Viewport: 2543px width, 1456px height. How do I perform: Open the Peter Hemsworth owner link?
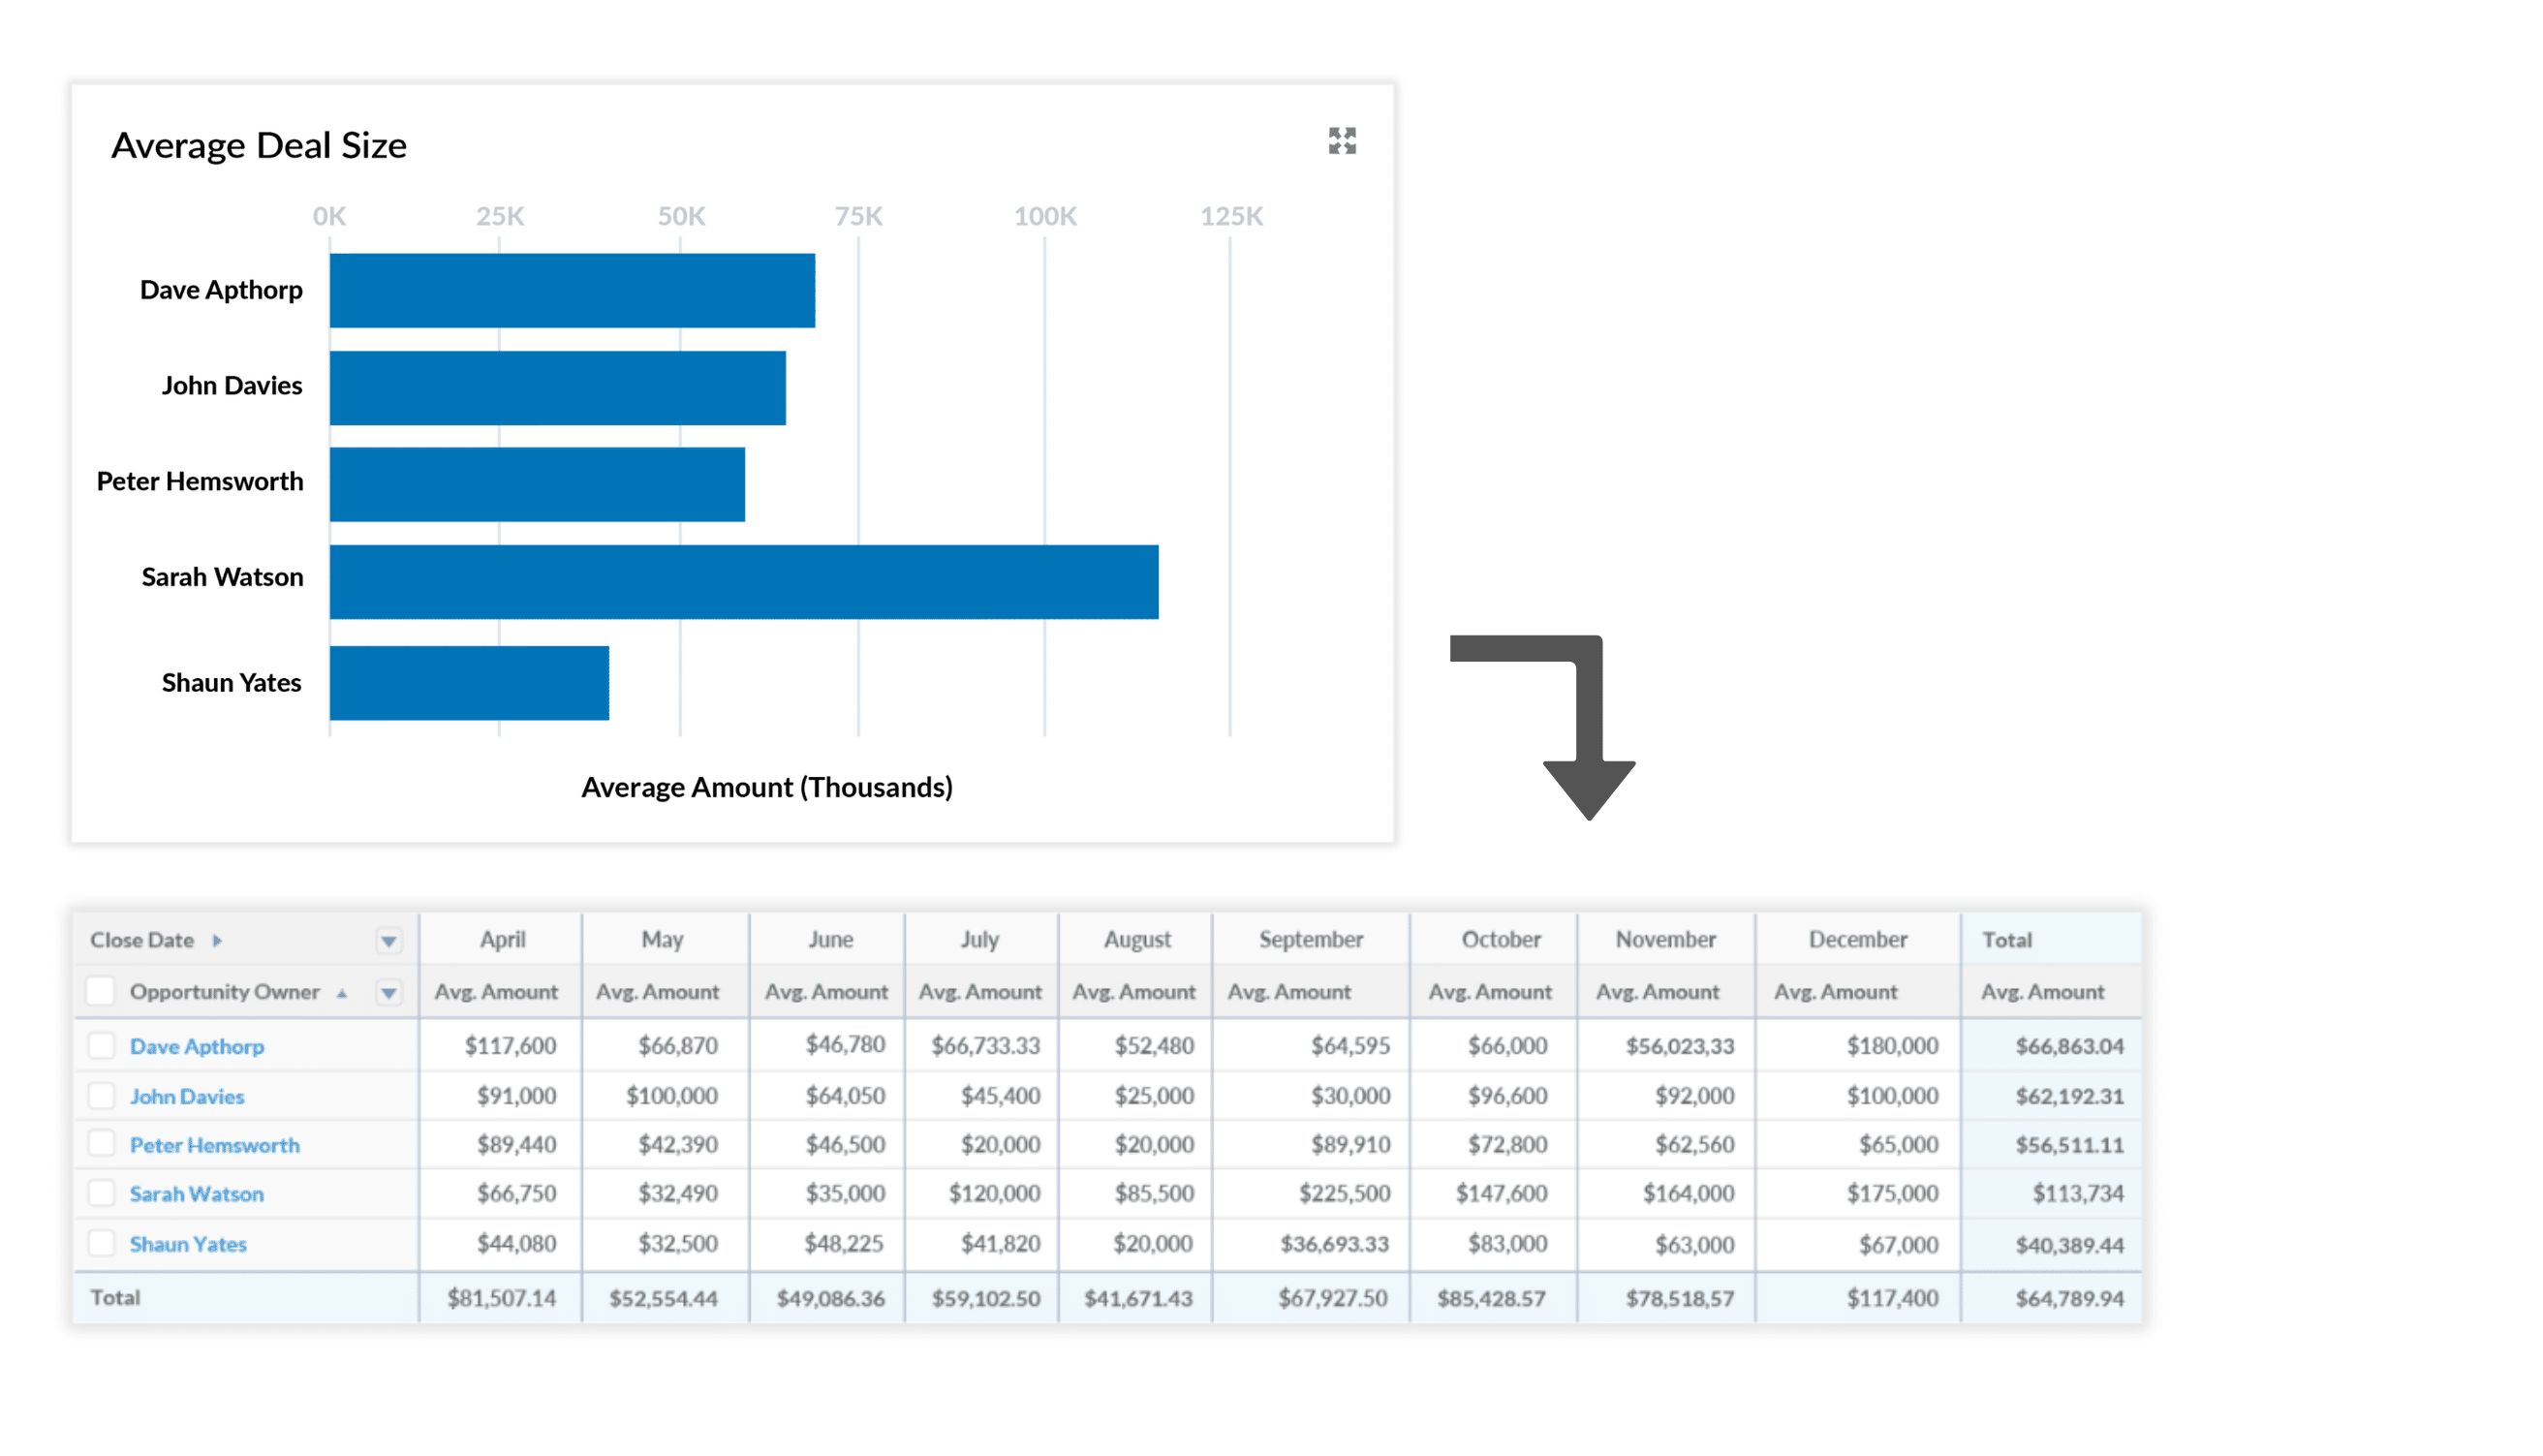coord(214,1145)
